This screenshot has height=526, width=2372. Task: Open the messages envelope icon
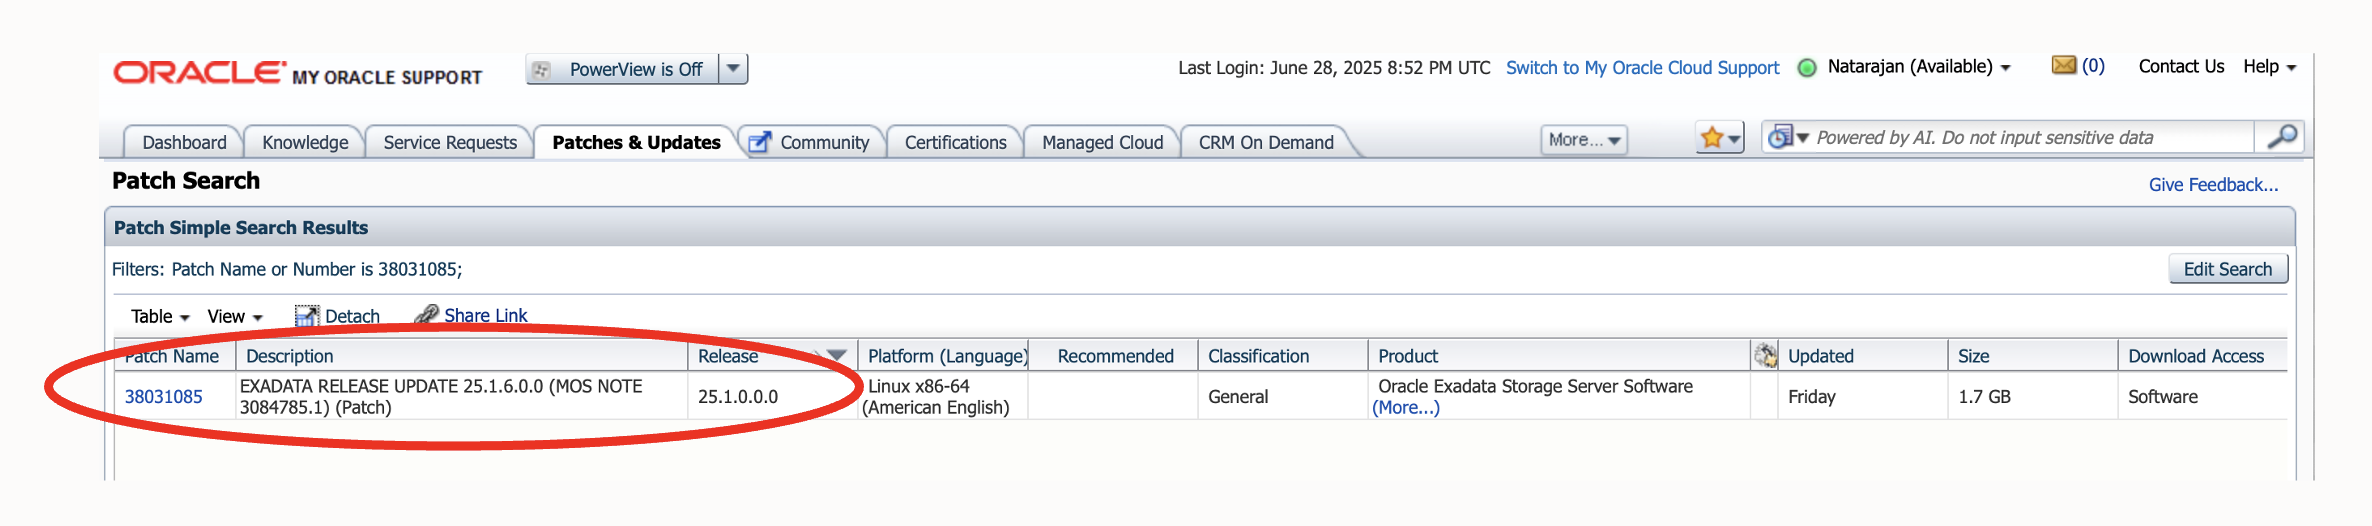pos(2063,66)
